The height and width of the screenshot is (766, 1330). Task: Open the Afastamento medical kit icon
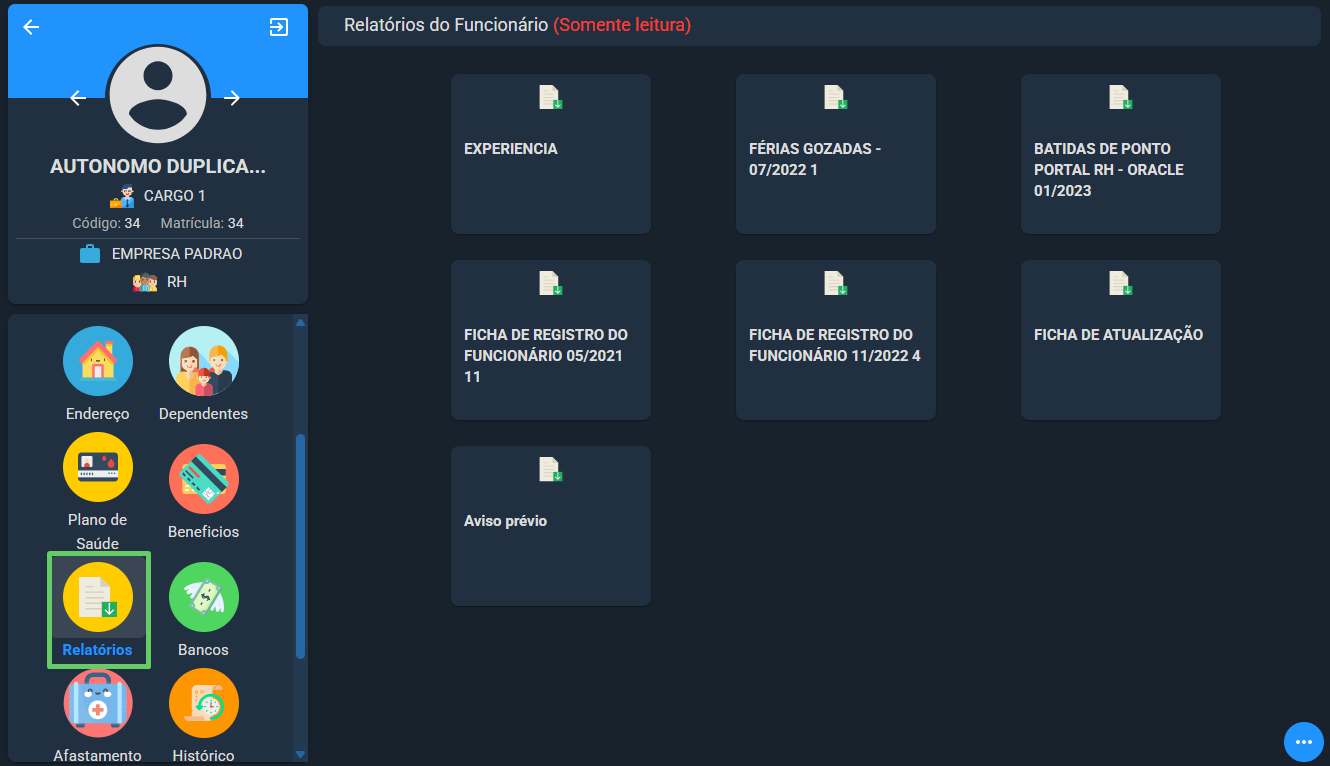click(x=98, y=703)
